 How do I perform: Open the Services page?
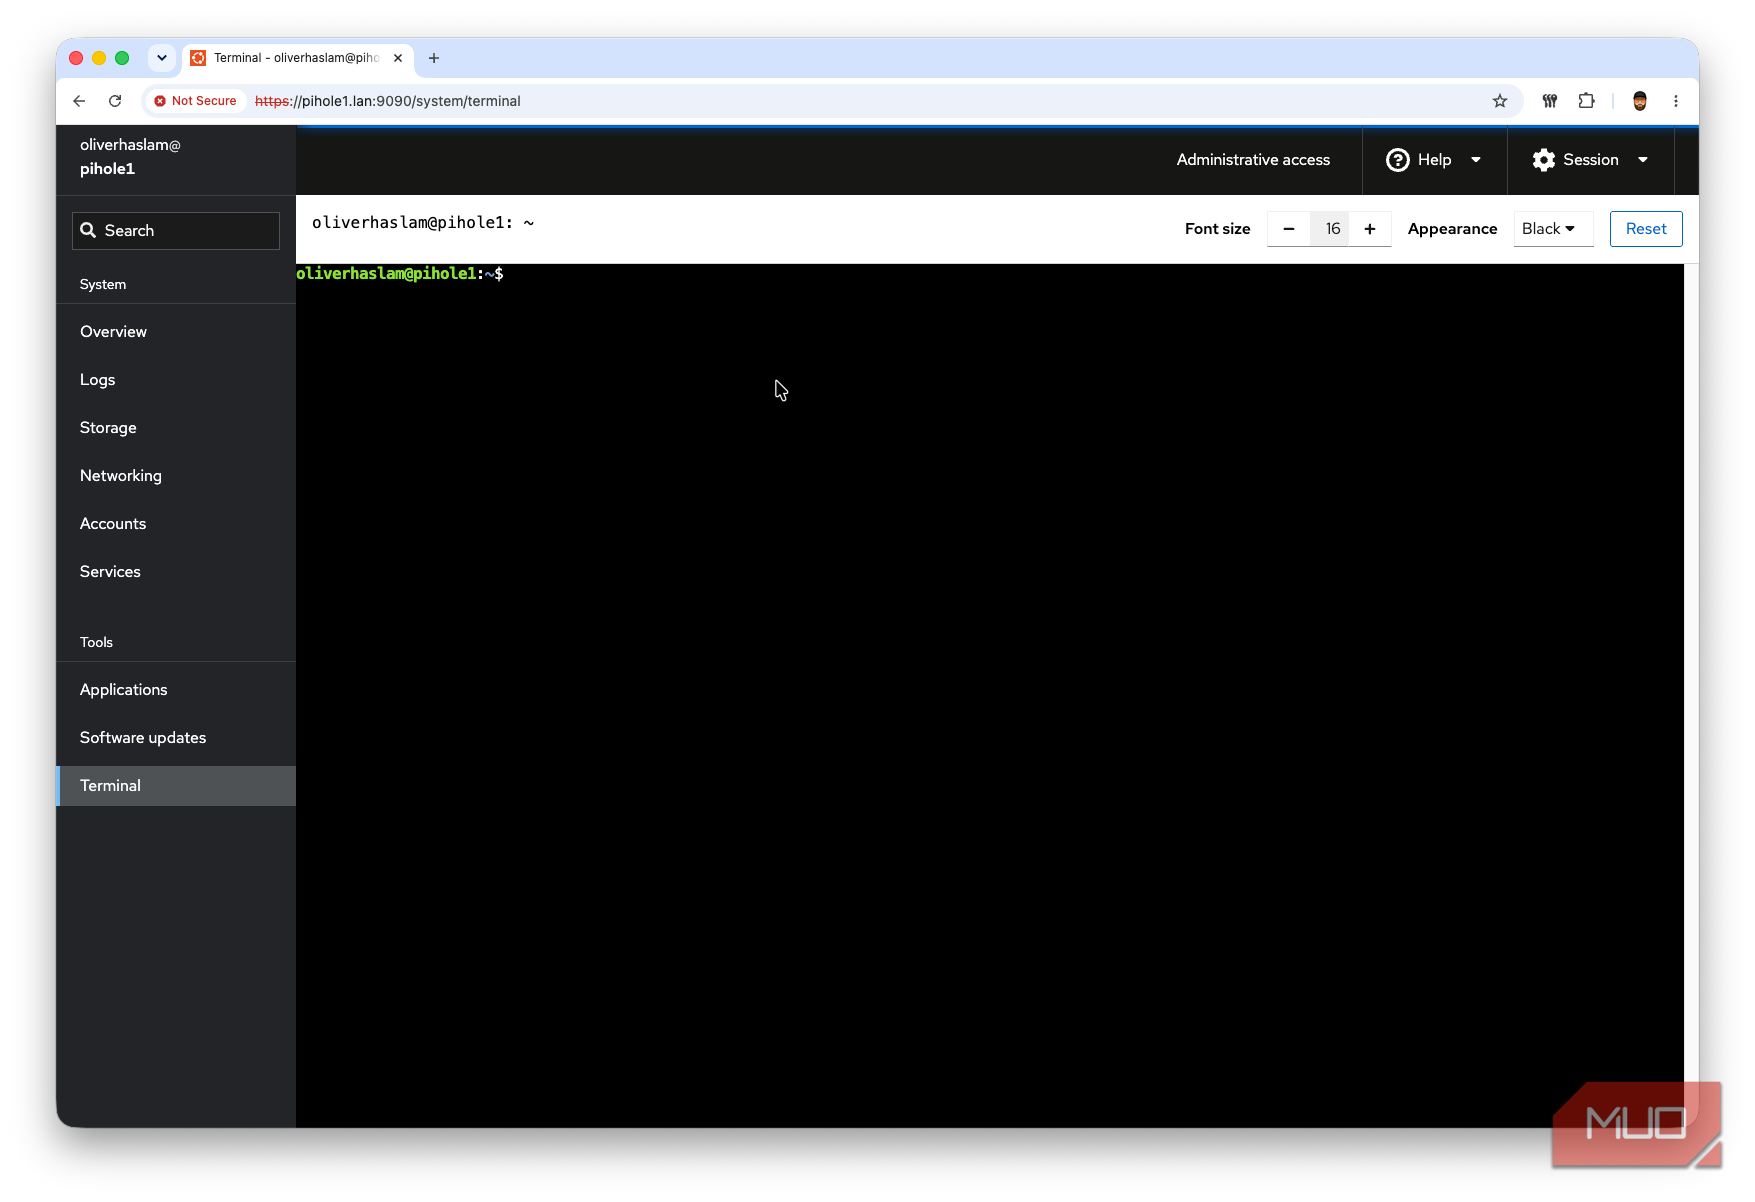pos(176,572)
